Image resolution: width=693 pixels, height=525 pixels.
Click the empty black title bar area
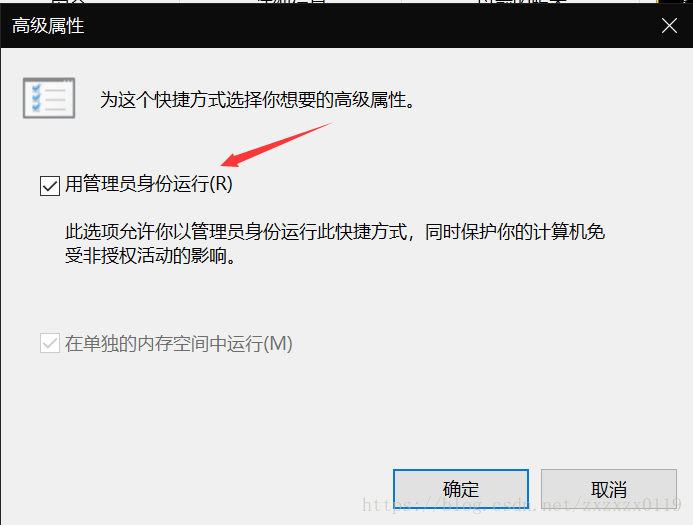[371, 26]
